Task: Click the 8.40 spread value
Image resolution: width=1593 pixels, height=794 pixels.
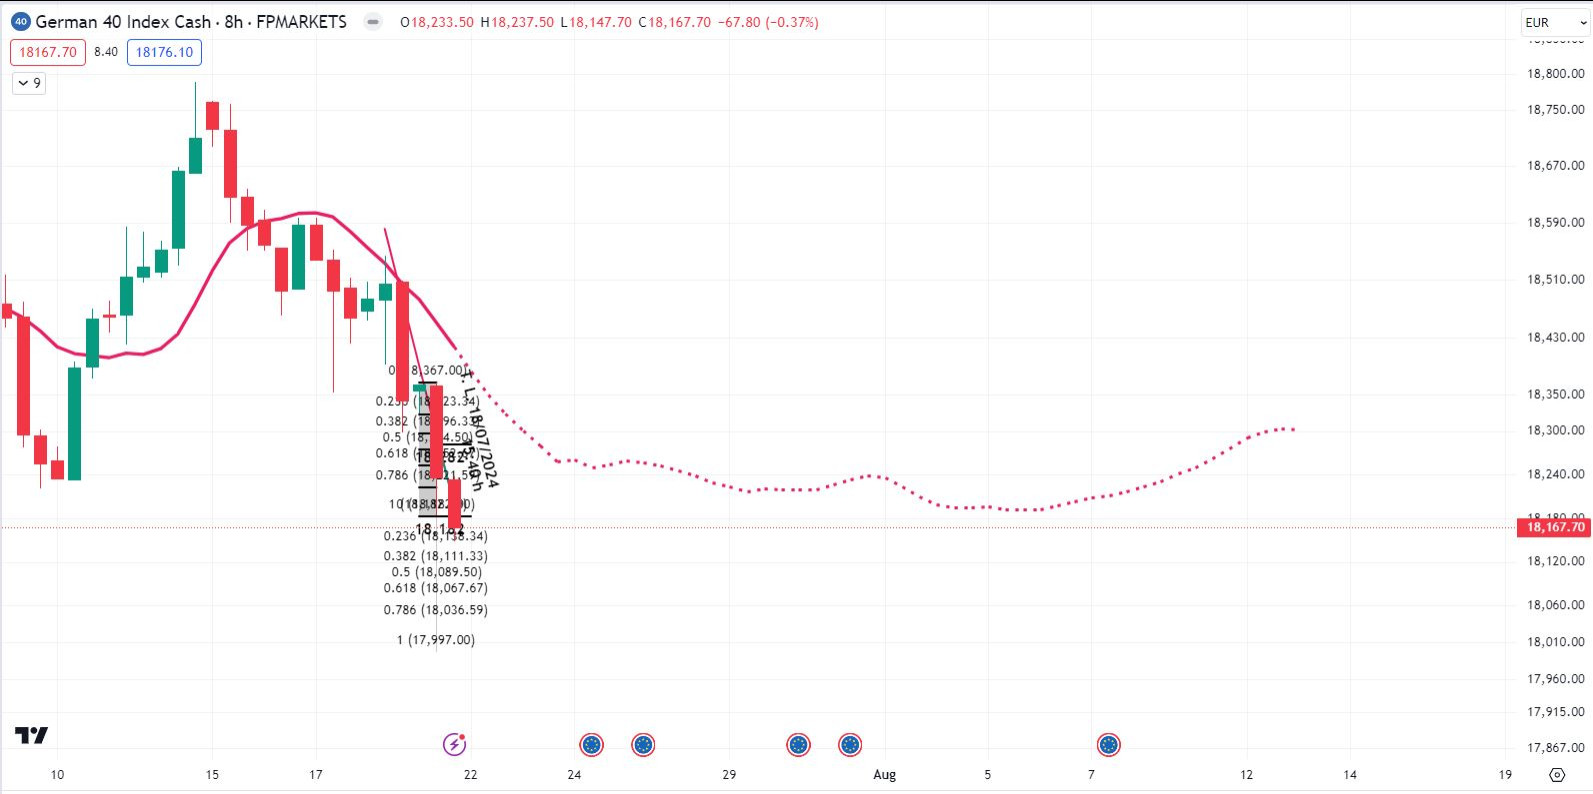Action: pos(106,52)
